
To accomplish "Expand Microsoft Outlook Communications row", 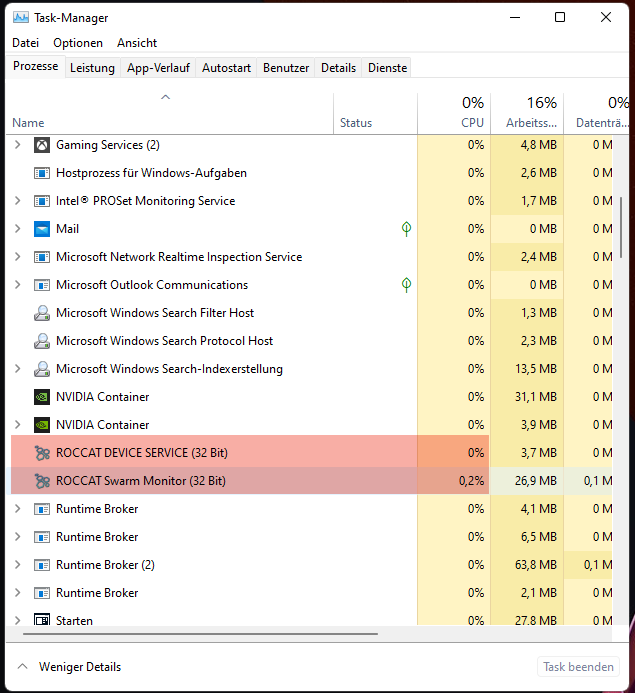I will [18, 285].
